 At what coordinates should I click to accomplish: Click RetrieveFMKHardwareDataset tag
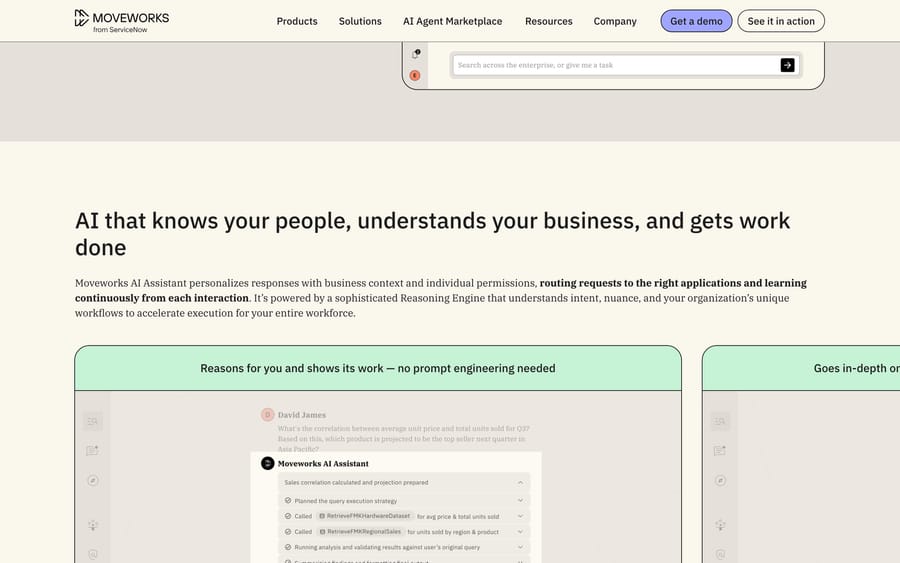coord(365,516)
